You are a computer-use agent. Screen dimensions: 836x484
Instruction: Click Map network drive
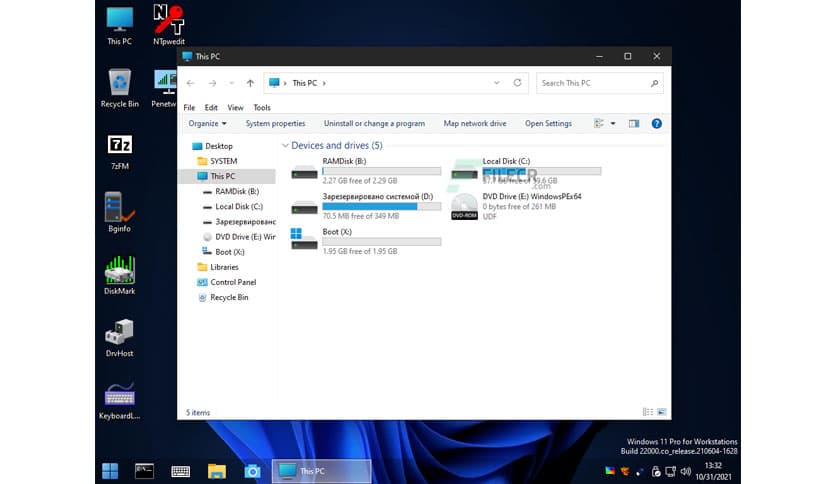point(475,124)
